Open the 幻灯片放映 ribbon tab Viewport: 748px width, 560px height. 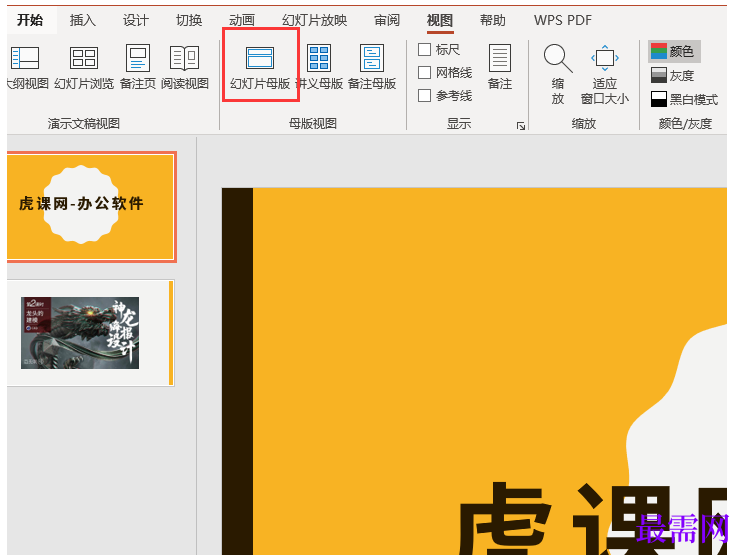pos(314,20)
